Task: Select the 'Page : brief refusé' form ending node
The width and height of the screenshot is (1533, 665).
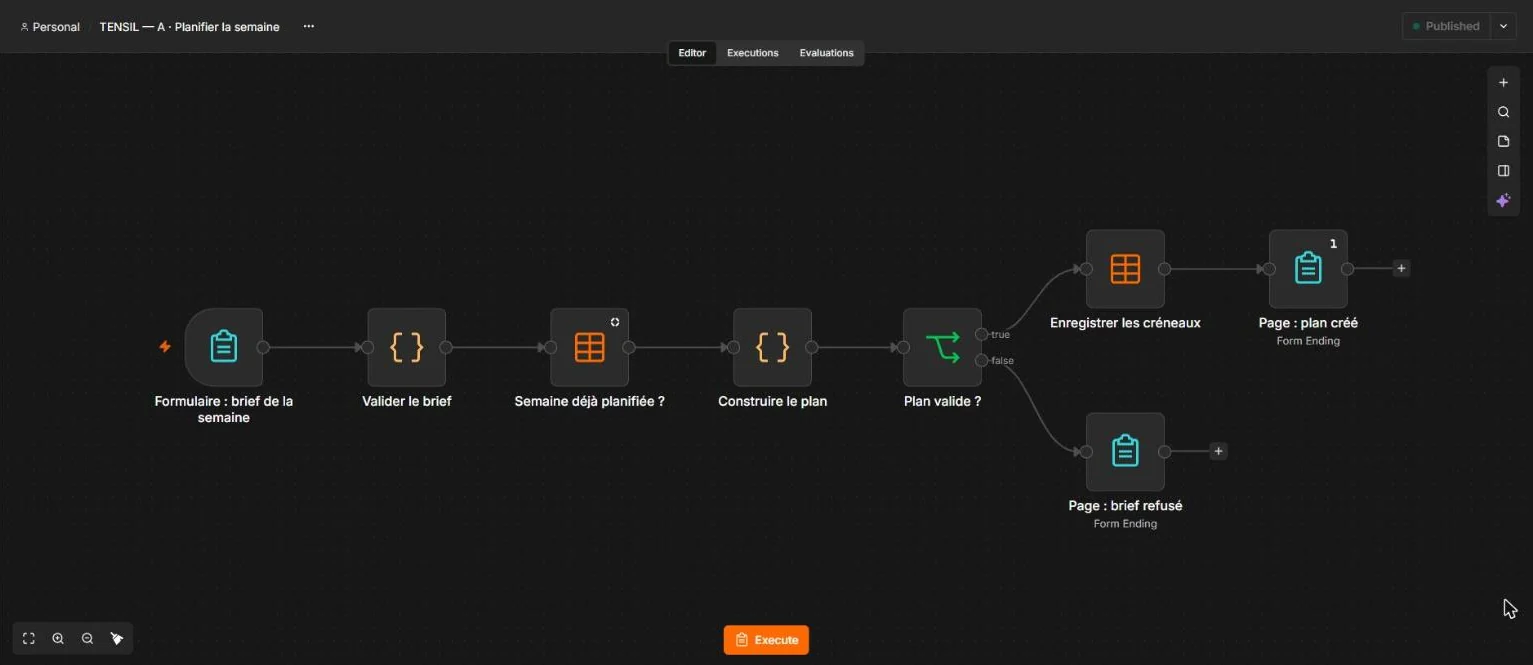Action: pos(1125,452)
